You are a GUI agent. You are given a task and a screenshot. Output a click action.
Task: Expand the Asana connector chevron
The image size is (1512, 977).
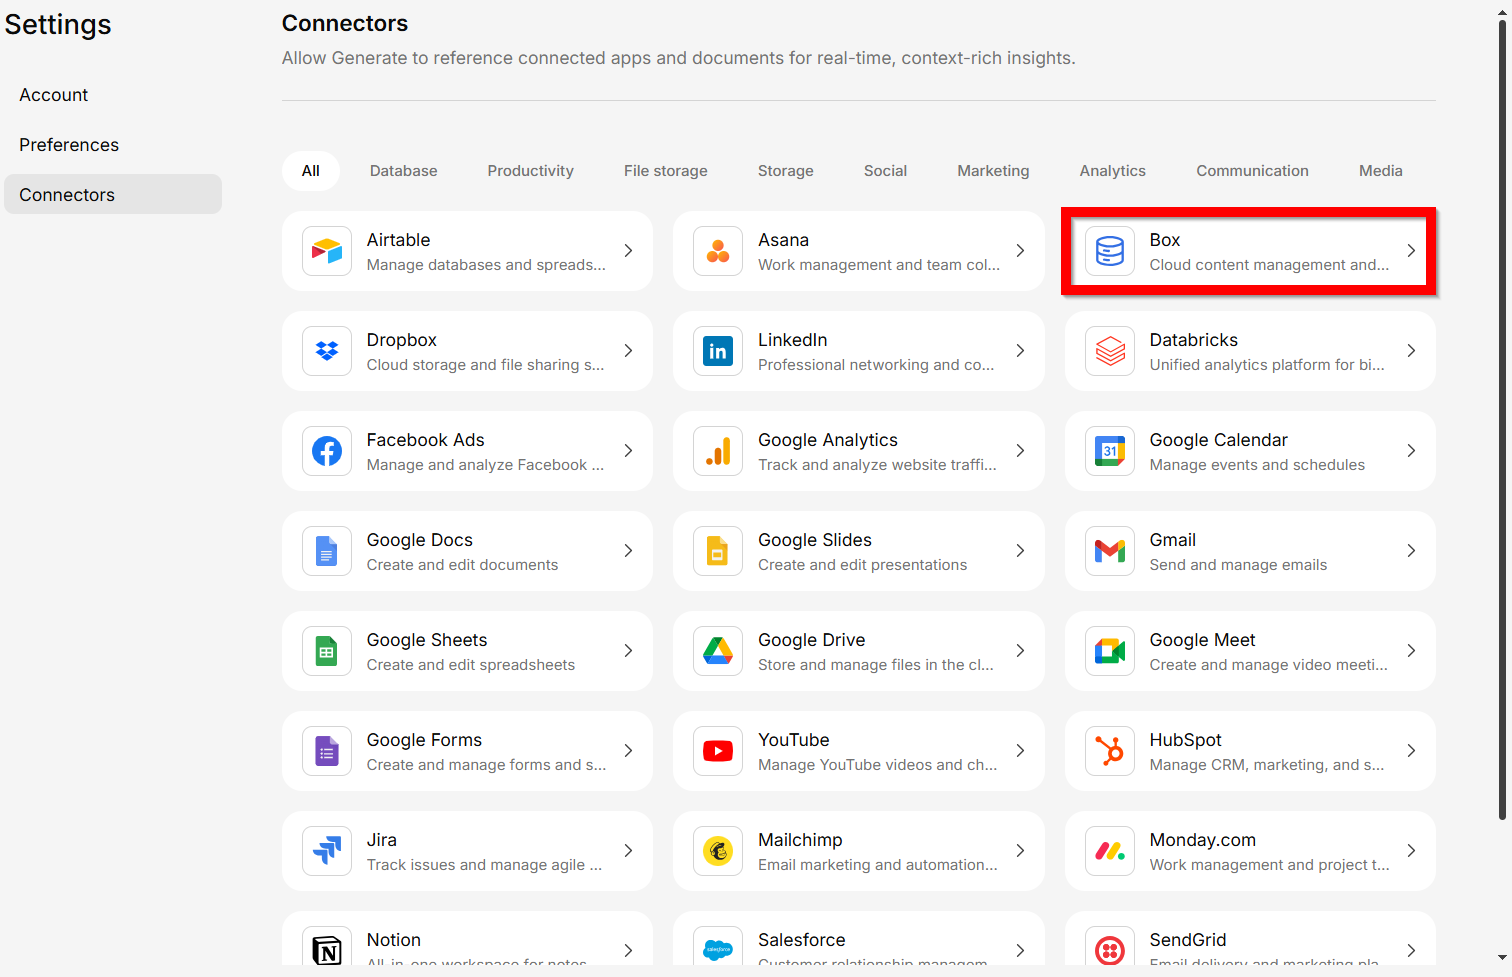[1020, 251]
